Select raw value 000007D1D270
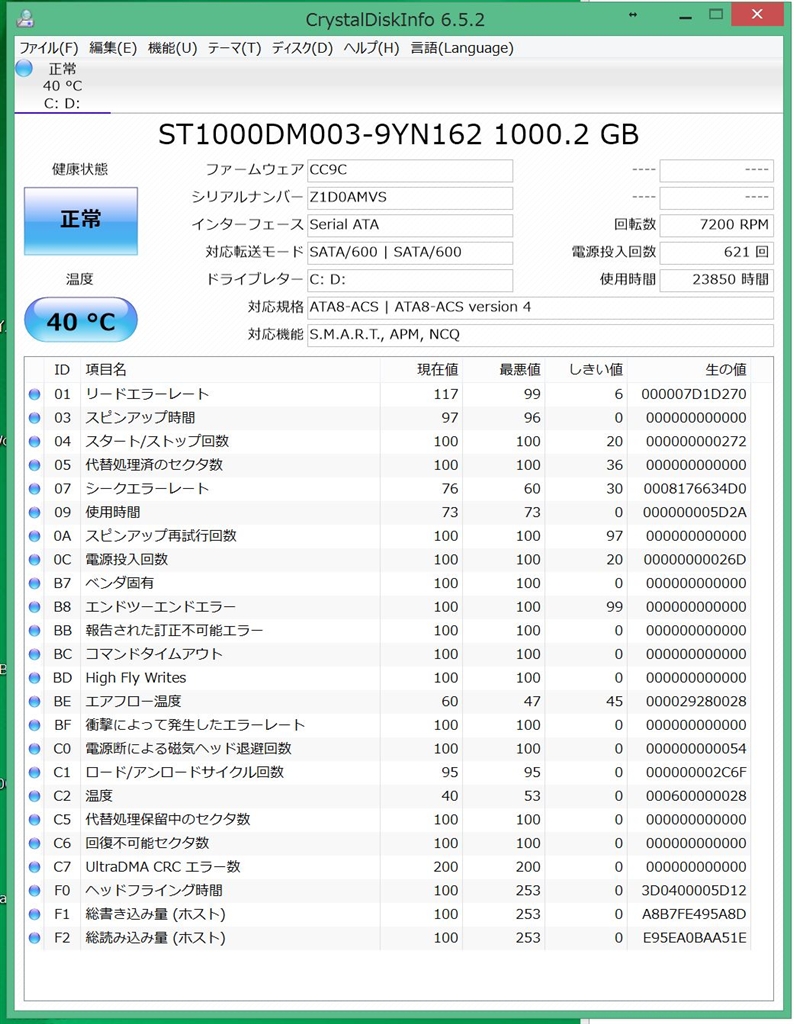796x1024 pixels. pyautogui.click(x=693, y=394)
